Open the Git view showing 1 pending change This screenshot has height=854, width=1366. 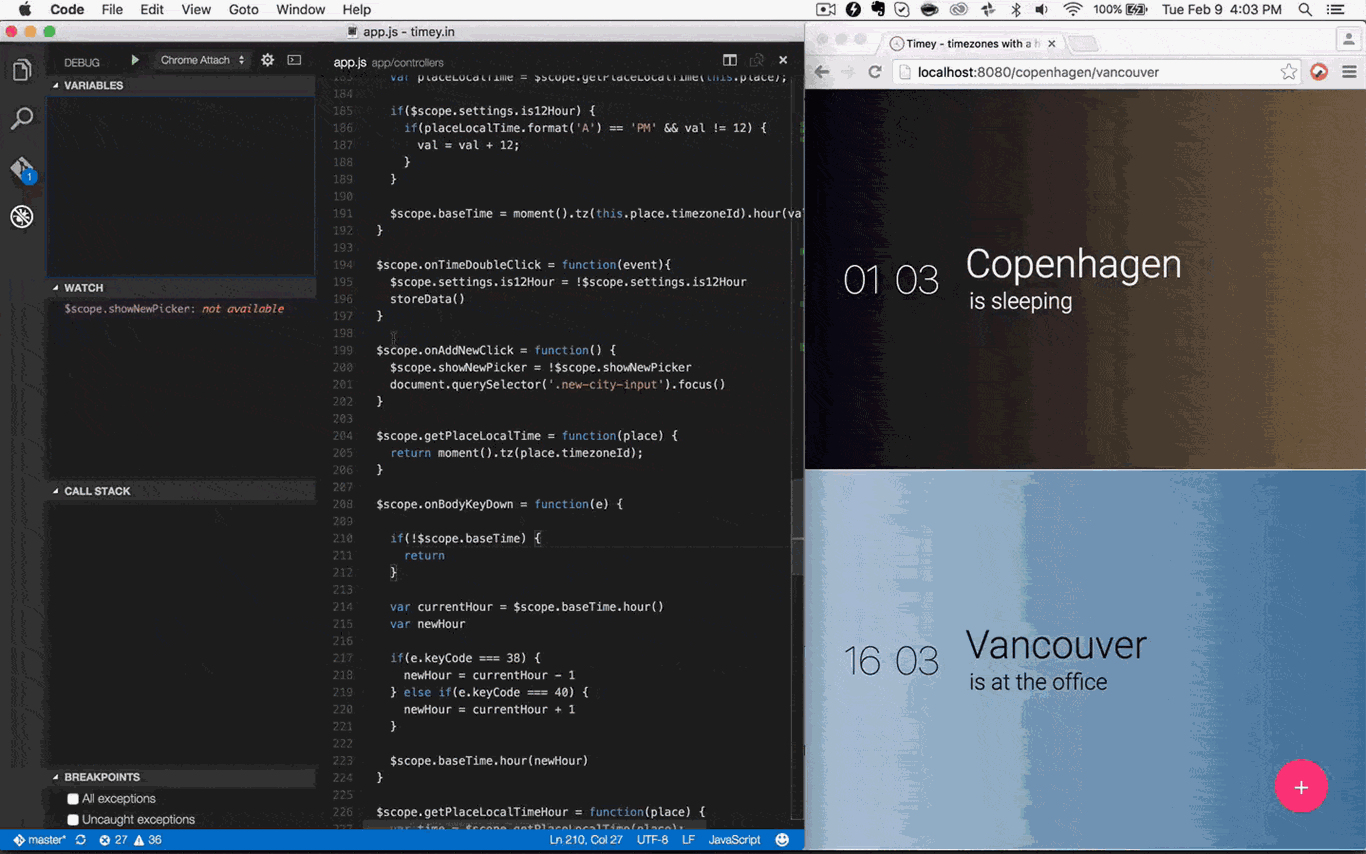22,168
